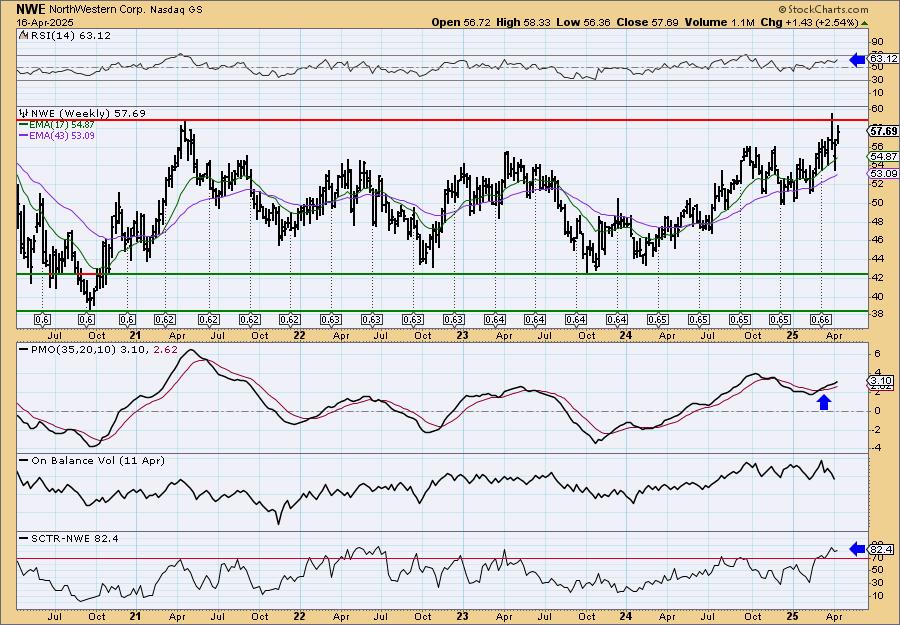The image size is (900, 625).
Task: Click the price-bar icon before NWE (Weekly)
Action: (23, 113)
